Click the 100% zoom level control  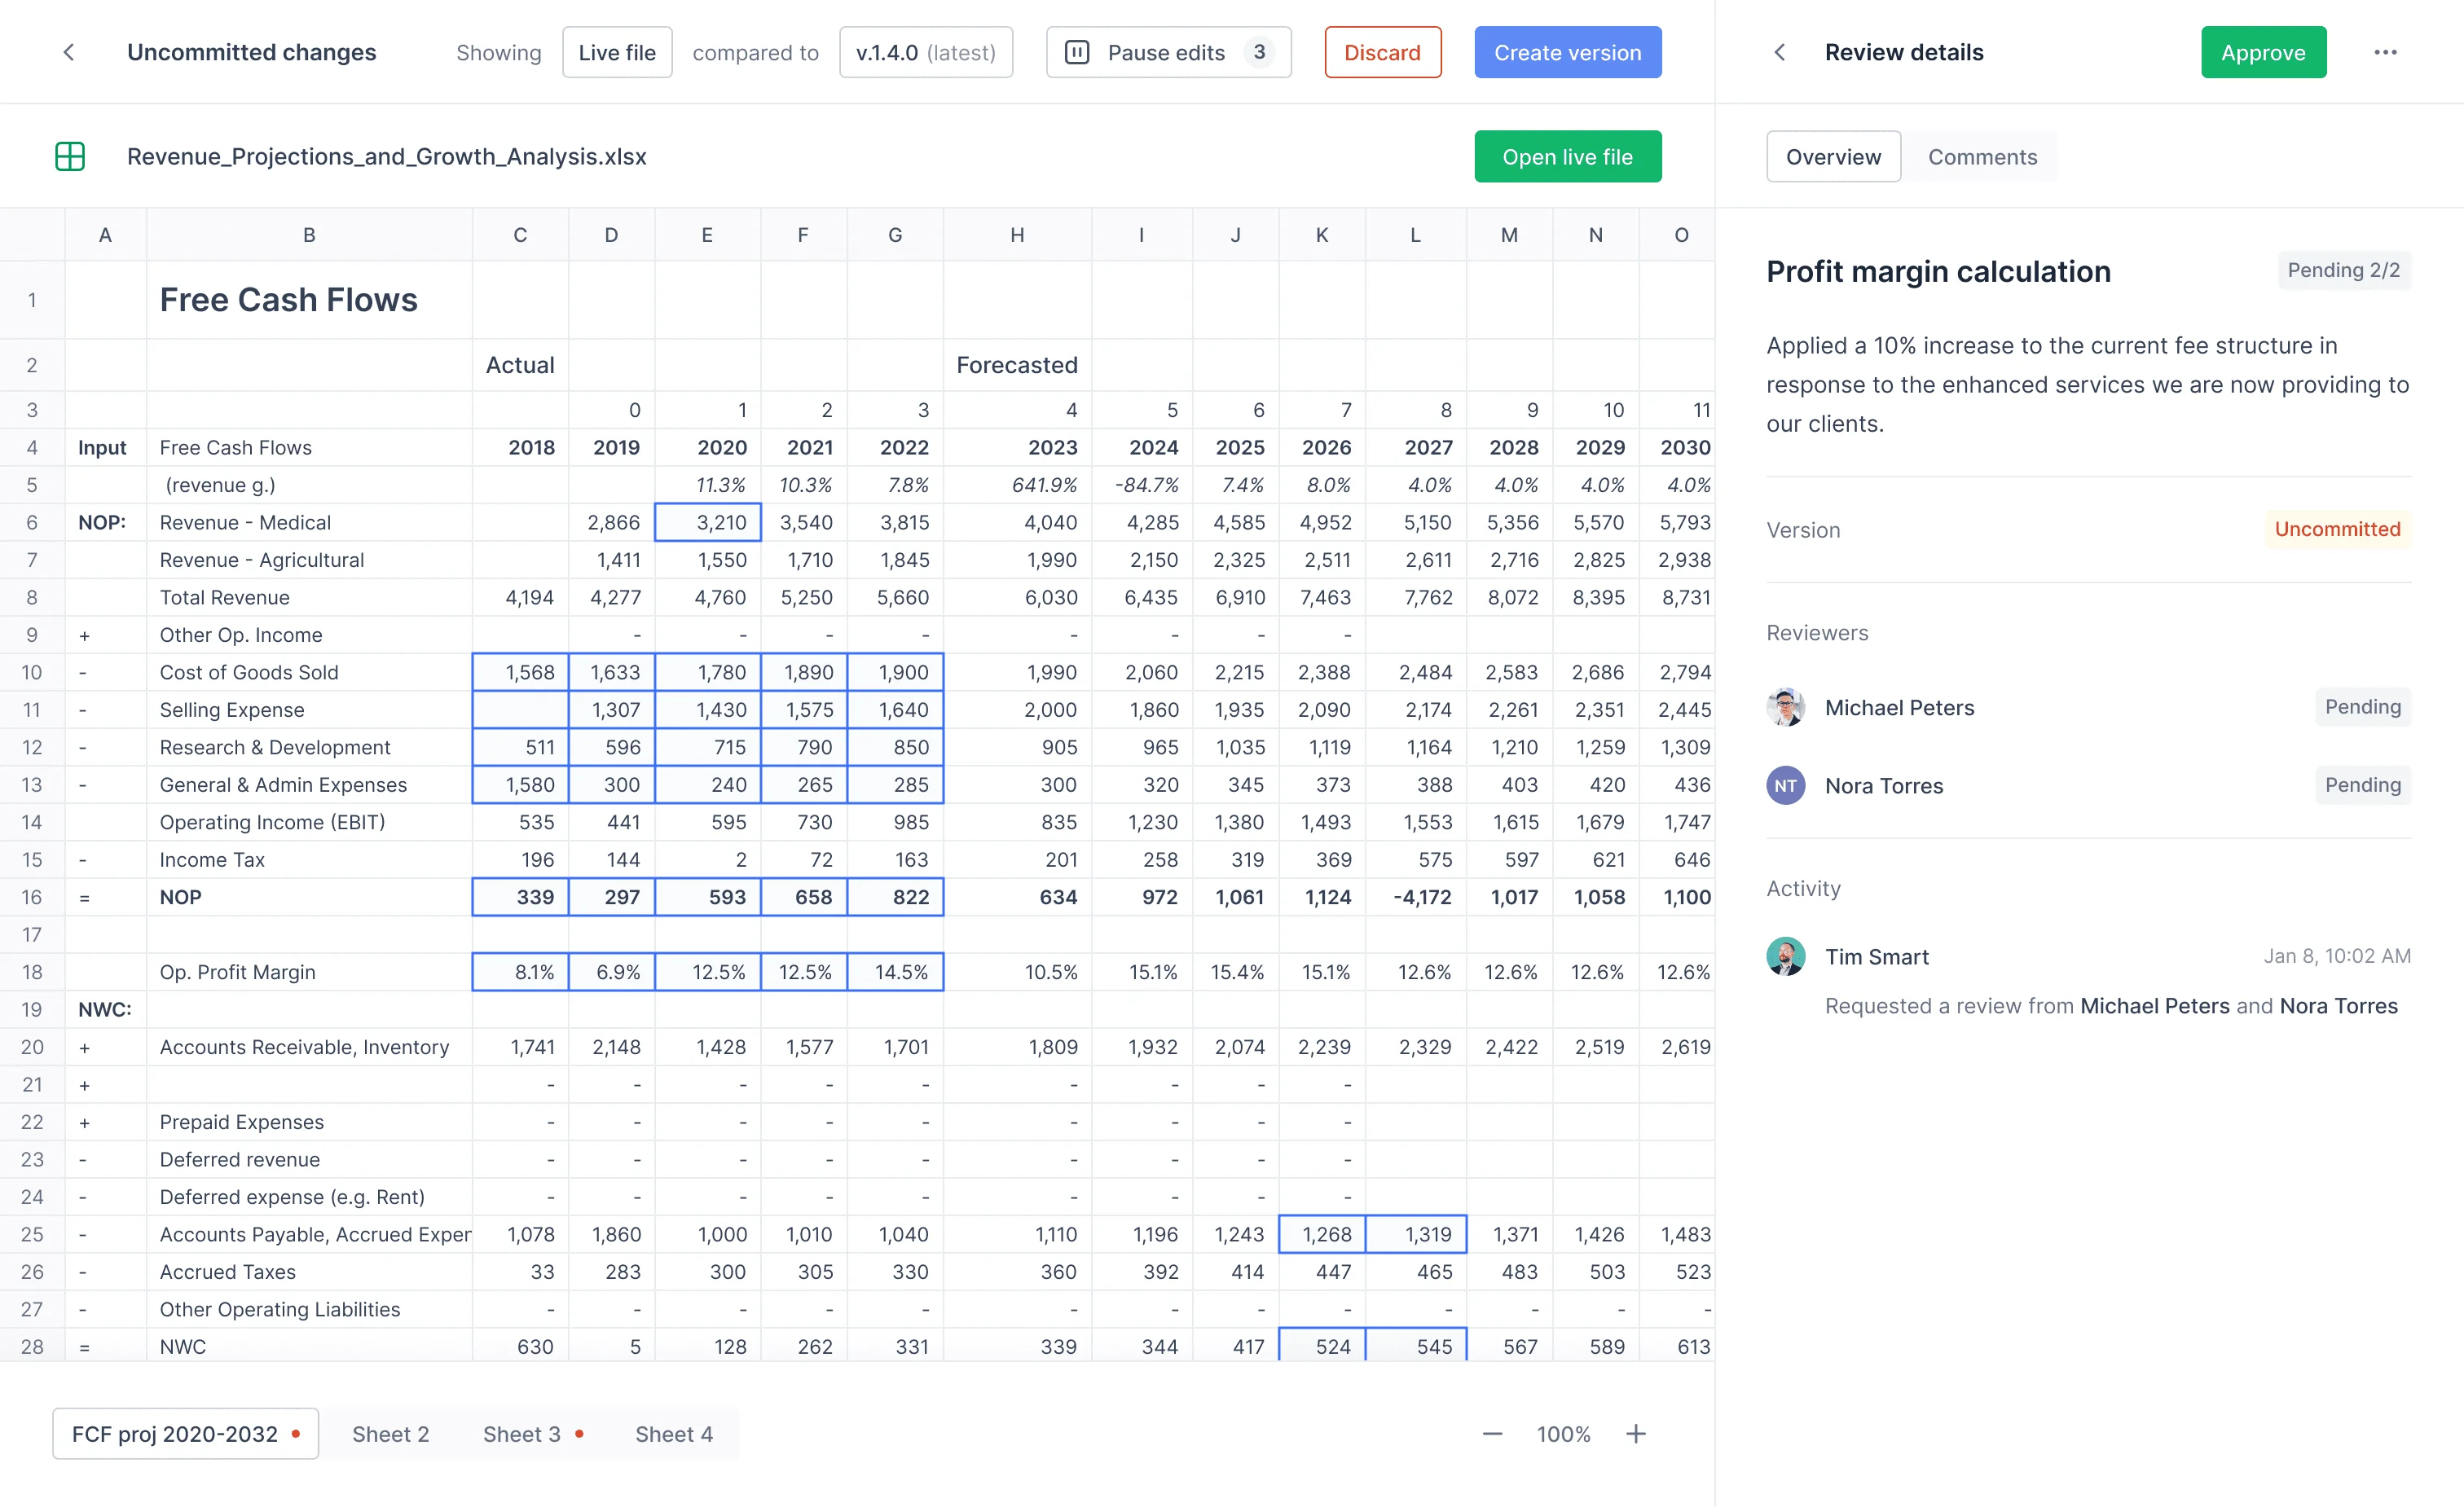(1562, 1433)
